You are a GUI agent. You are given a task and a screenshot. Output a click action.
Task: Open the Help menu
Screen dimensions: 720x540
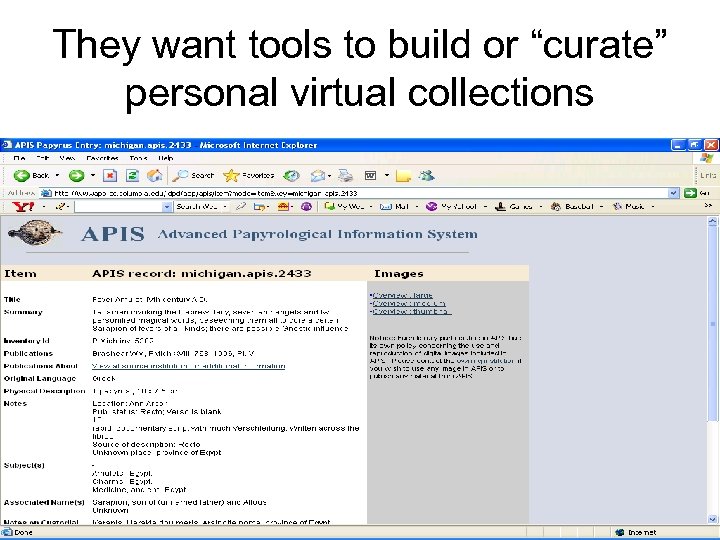(165, 158)
